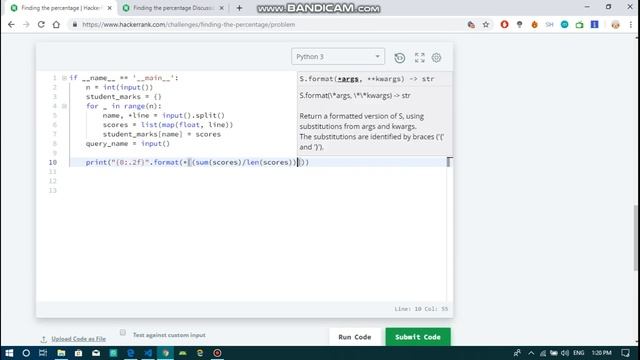Open the 1:20 PM clock in the taskbar

(x=602, y=353)
